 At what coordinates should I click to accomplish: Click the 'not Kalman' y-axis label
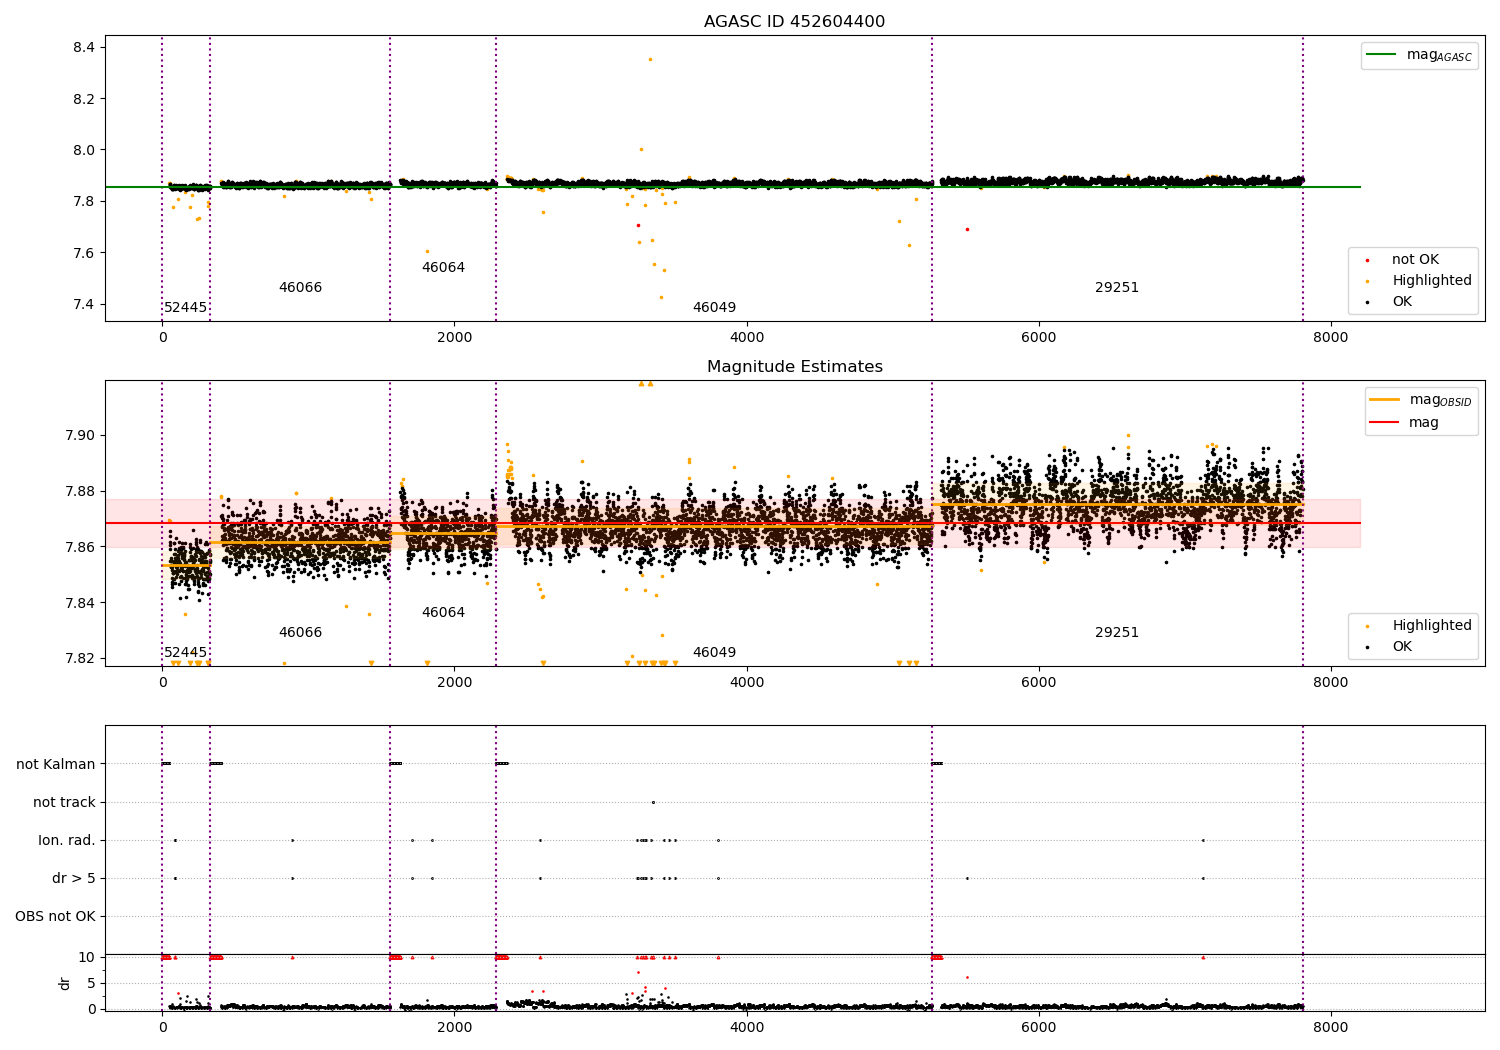click(x=56, y=765)
